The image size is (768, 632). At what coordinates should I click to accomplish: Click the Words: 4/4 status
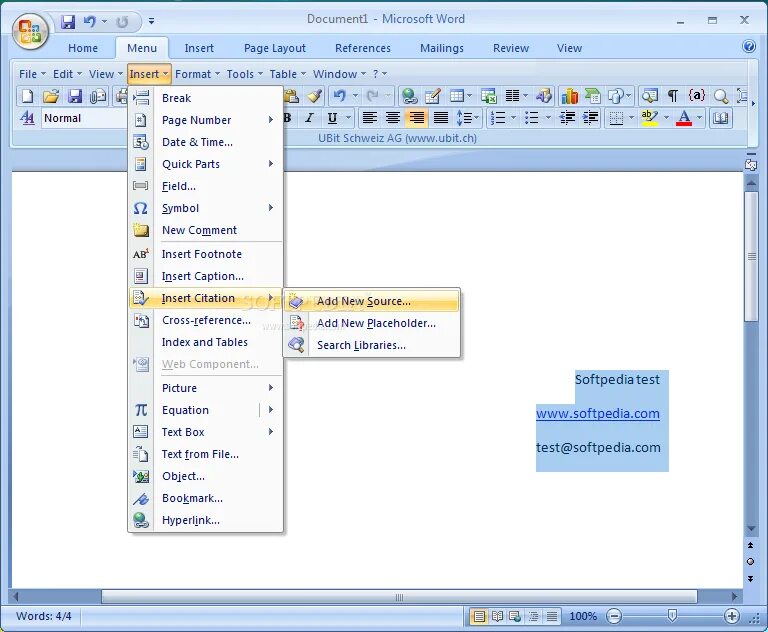44,616
